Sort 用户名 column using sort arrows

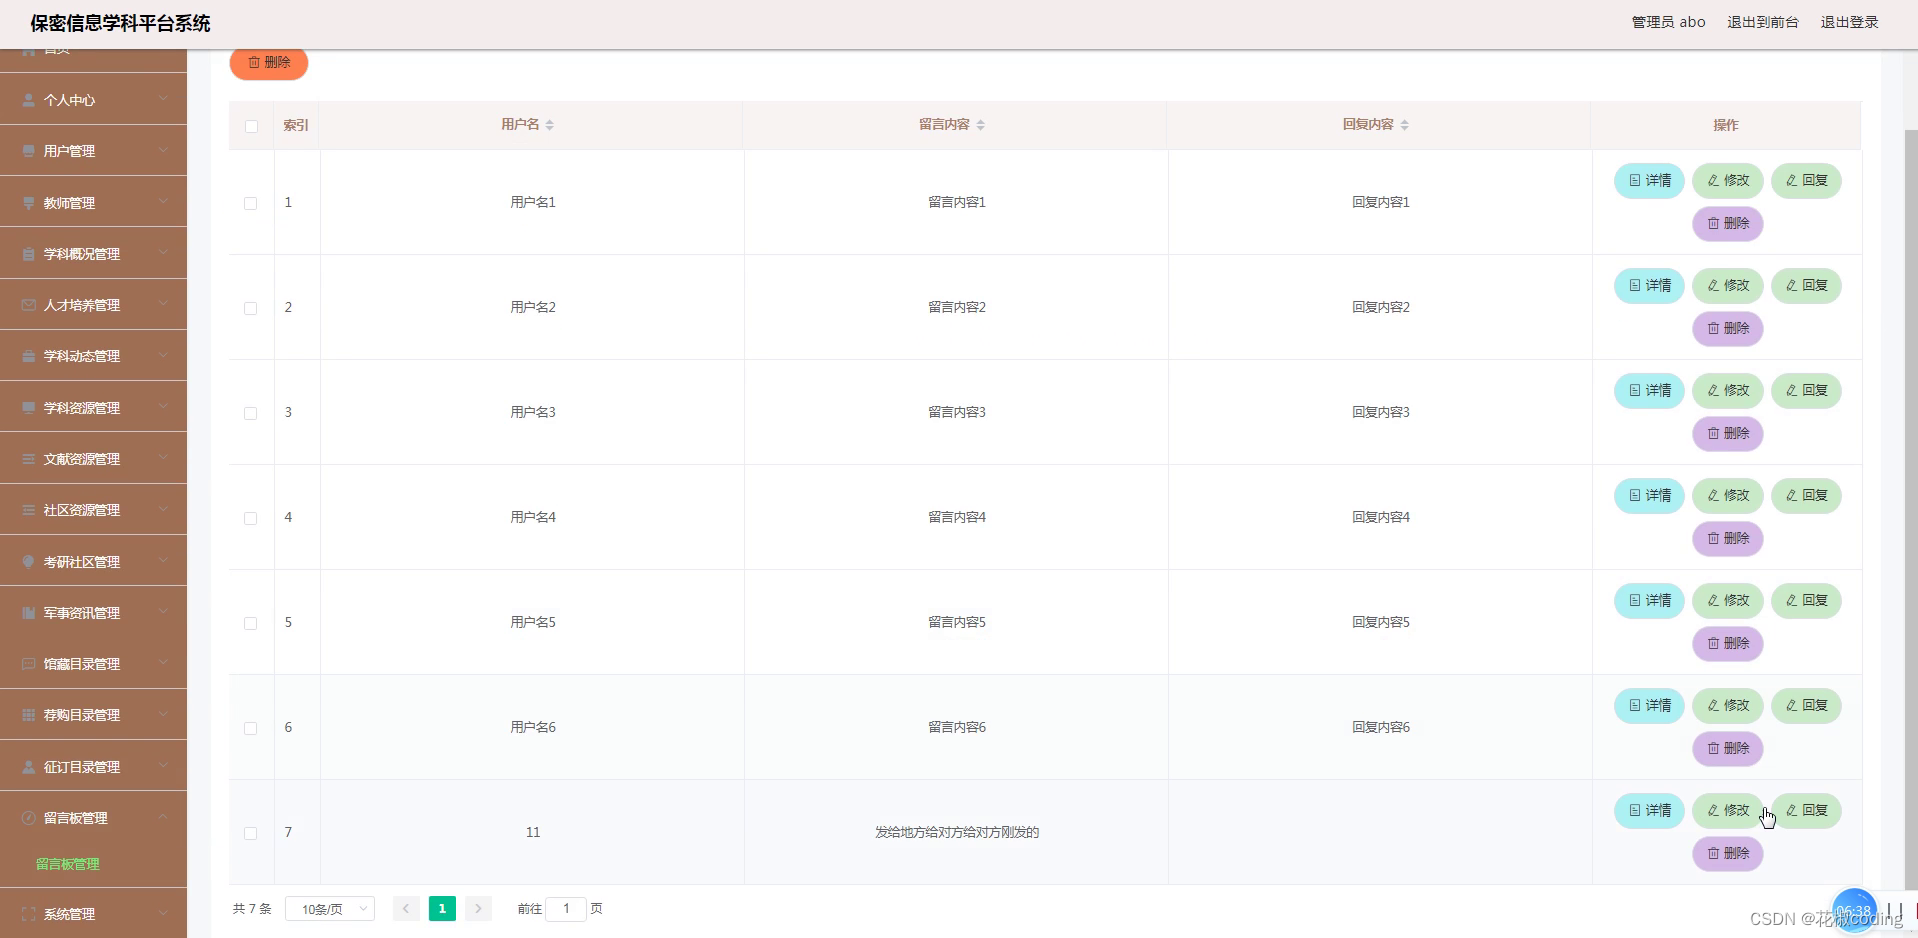coord(550,125)
